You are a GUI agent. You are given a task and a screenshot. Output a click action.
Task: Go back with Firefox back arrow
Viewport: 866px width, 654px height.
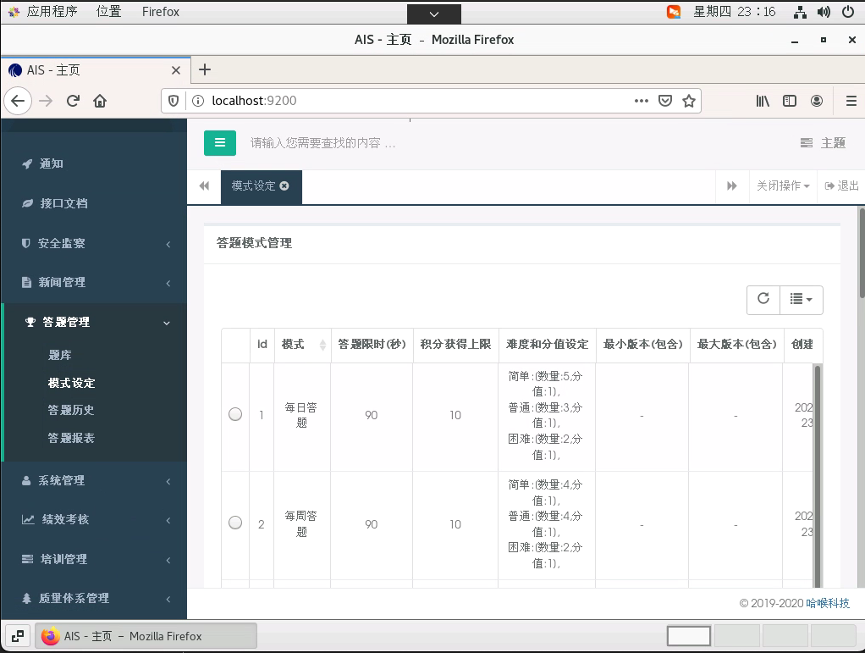pyautogui.click(x=18, y=101)
